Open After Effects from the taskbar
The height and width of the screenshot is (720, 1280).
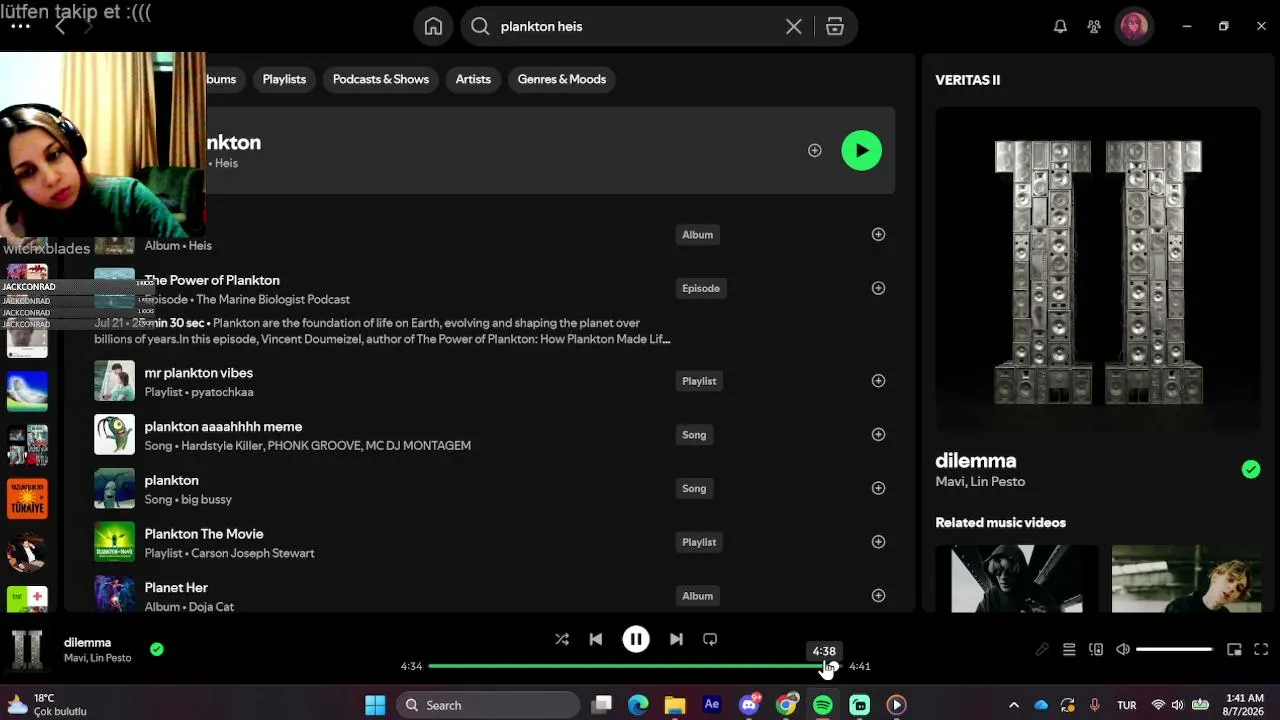click(712, 705)
